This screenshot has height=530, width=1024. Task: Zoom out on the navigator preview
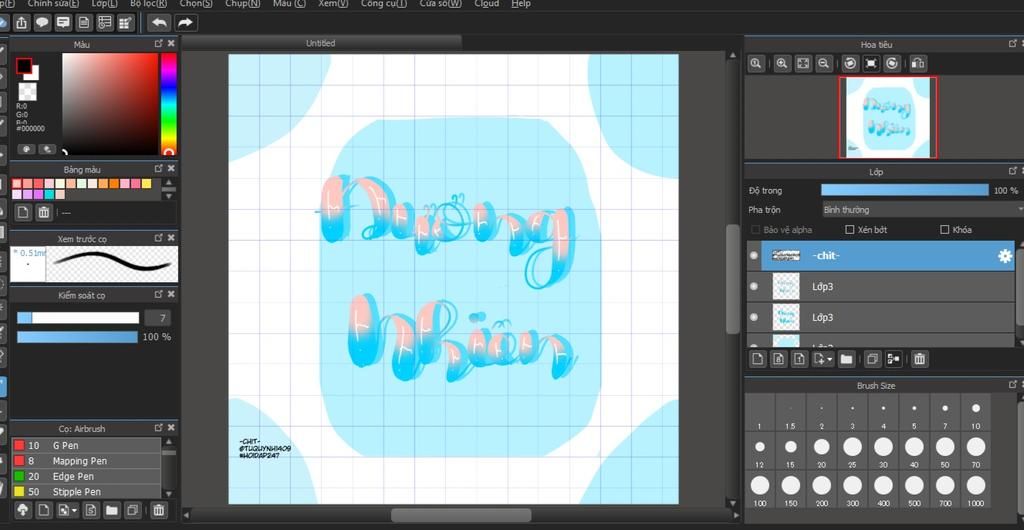coord(824,63)
